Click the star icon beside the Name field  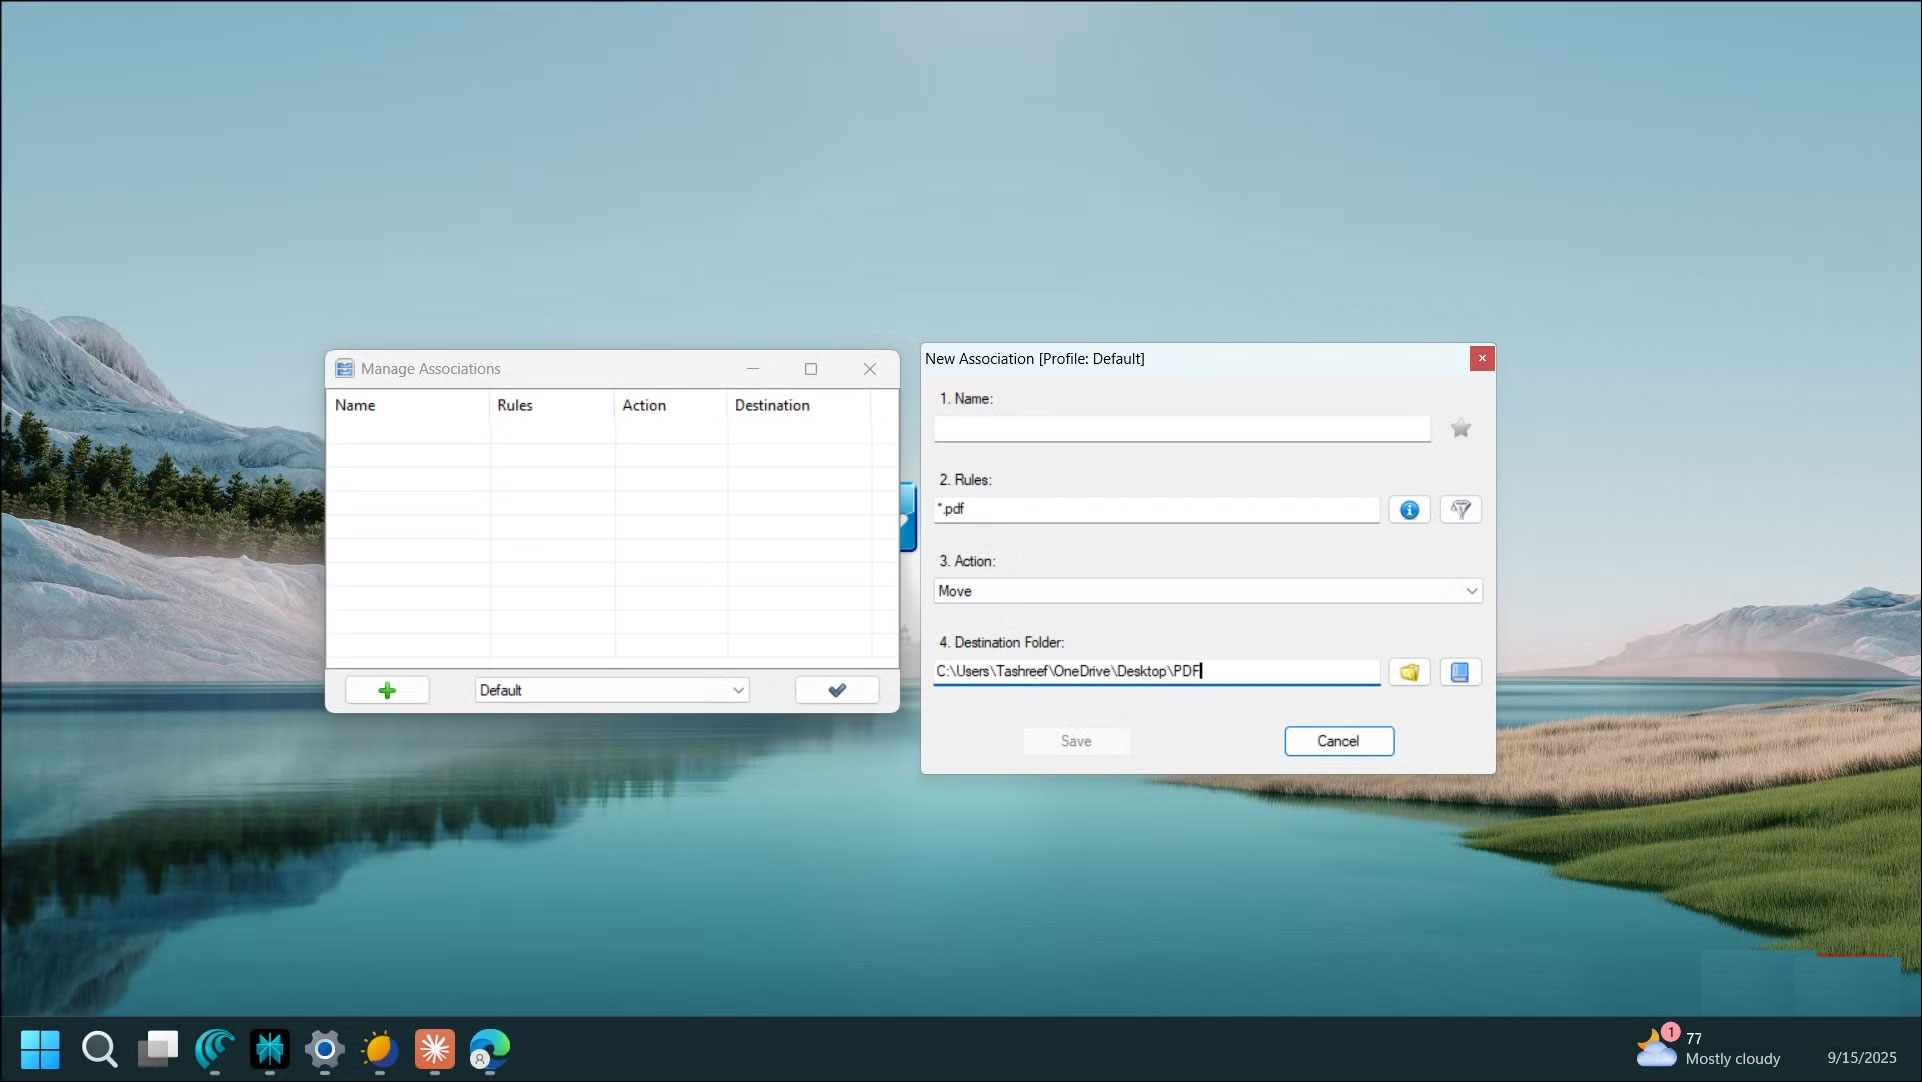coord(1459,427)
